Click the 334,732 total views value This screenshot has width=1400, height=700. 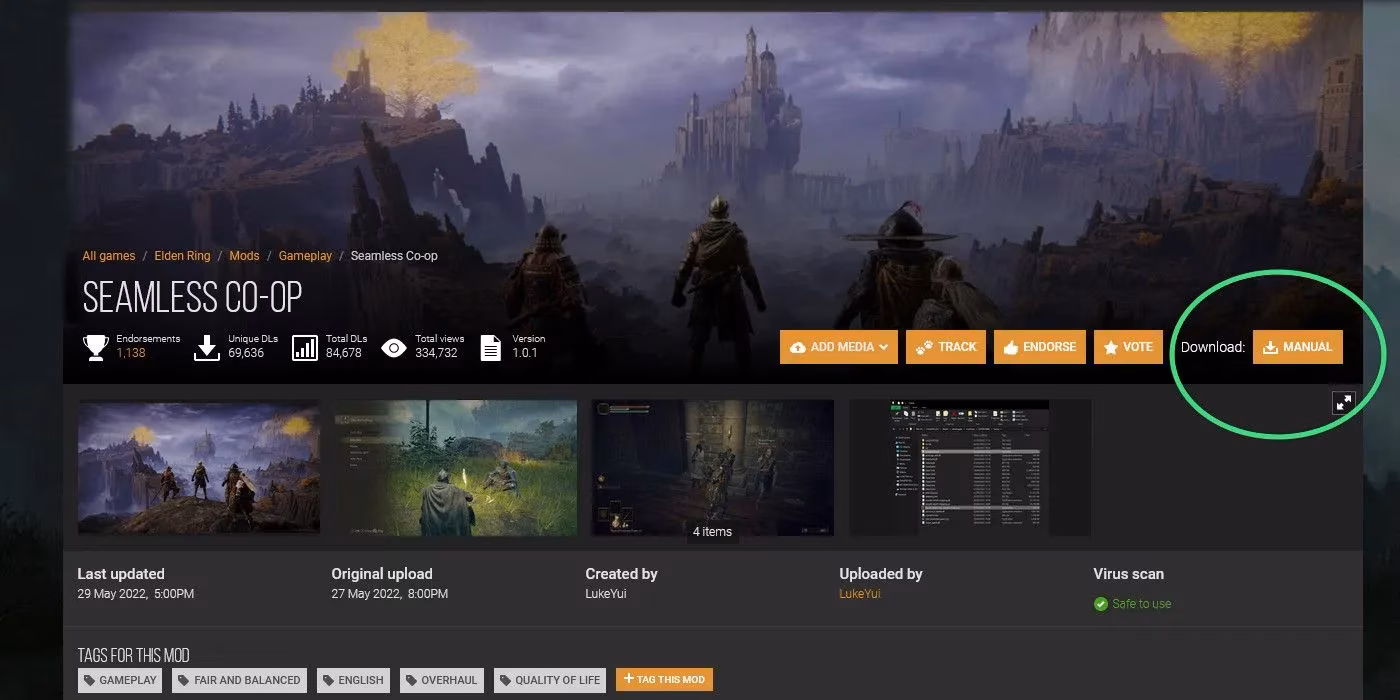coord(436,353)
